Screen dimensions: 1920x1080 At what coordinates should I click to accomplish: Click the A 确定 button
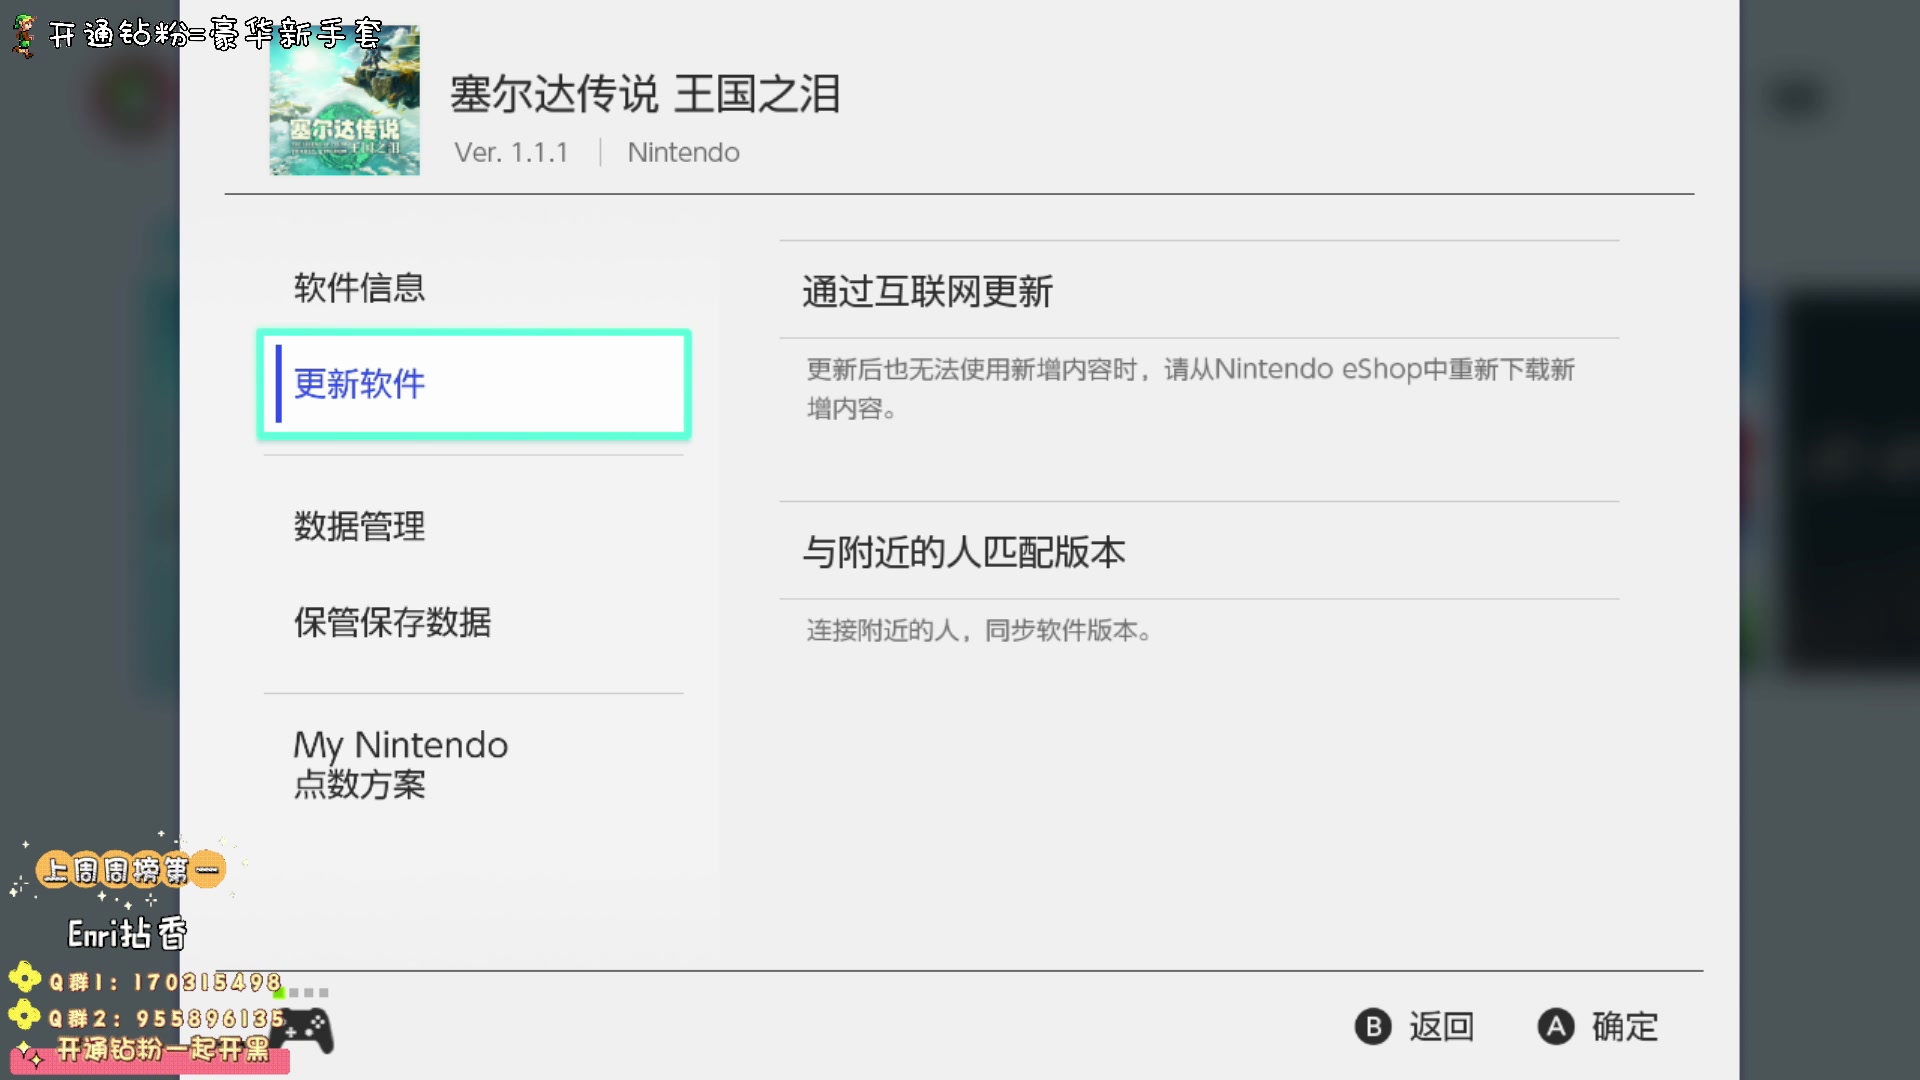coord(1597,1026)
